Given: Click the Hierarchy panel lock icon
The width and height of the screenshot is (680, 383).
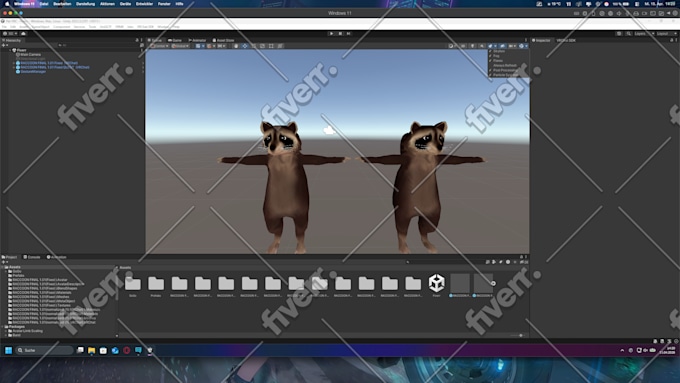Looking at the screenshot, I should pyautogui.click(x=137, y=40).
